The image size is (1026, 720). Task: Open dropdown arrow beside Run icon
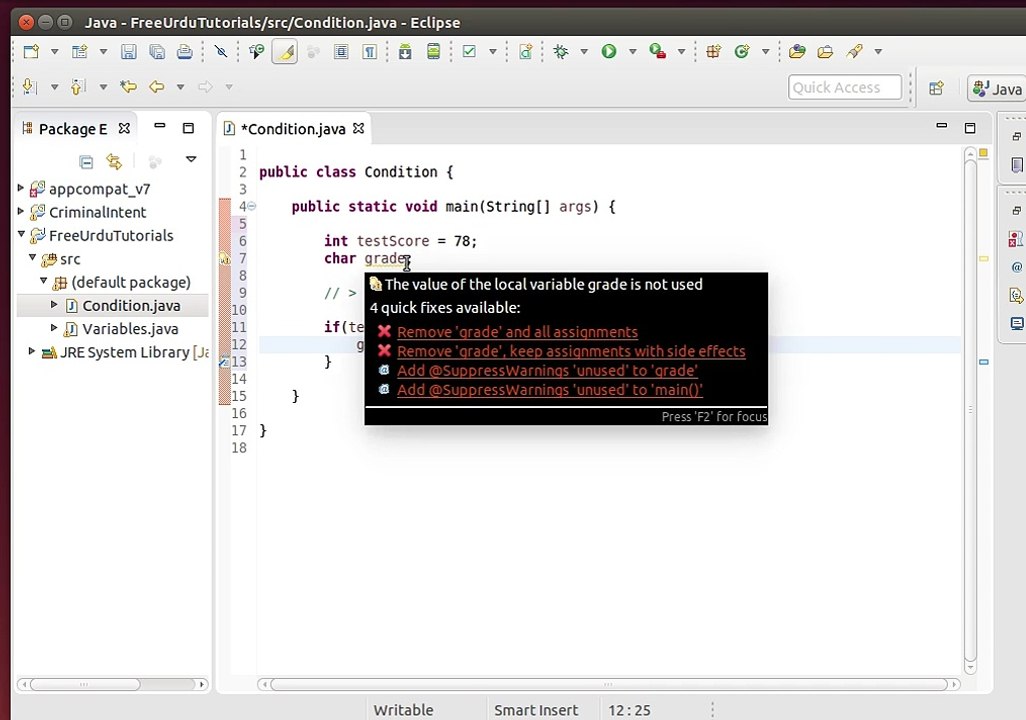[x=632, y=51]
